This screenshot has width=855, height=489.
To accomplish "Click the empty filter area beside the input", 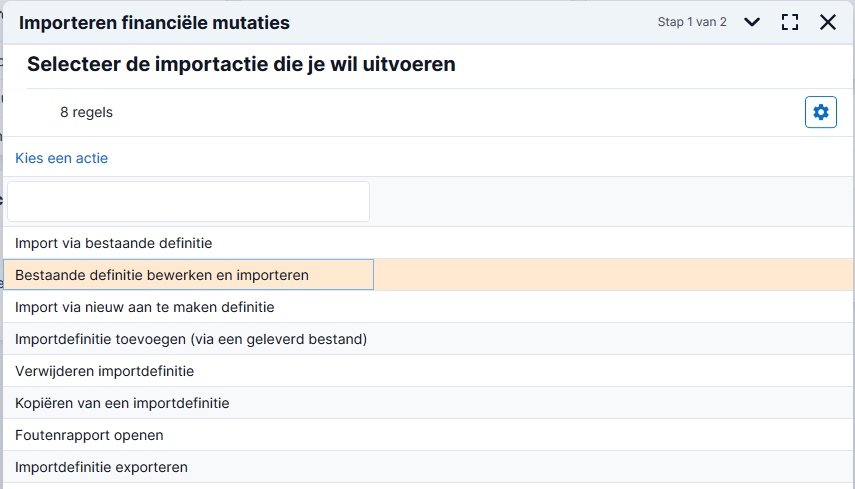I will [x=611, y=202].
